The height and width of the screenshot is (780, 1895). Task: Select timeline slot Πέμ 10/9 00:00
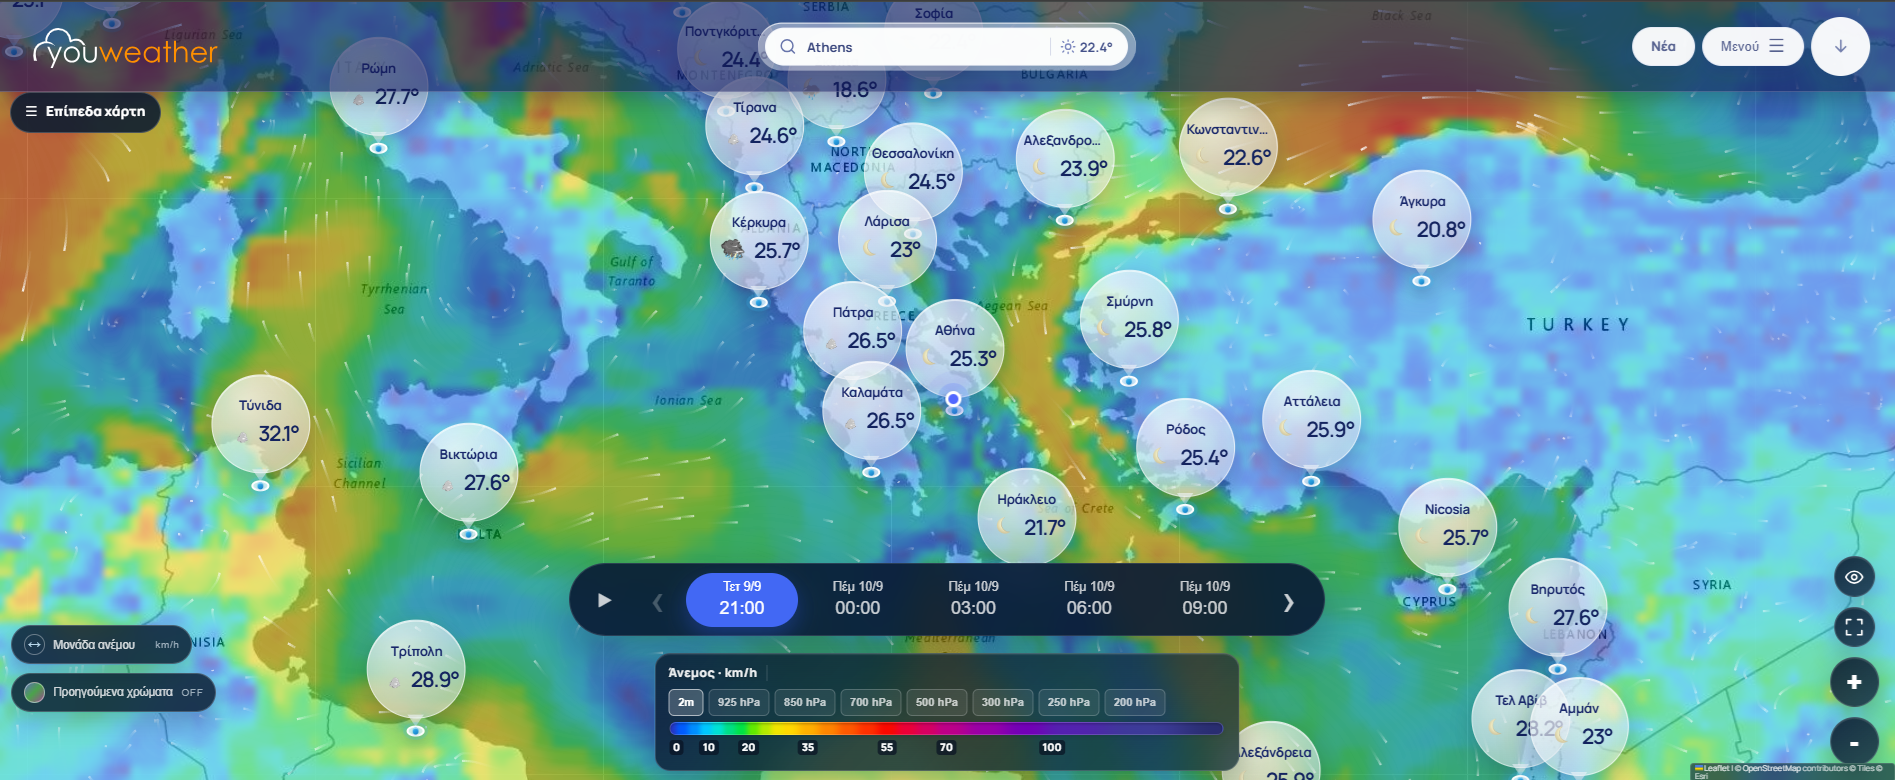[x=858, y=599]
